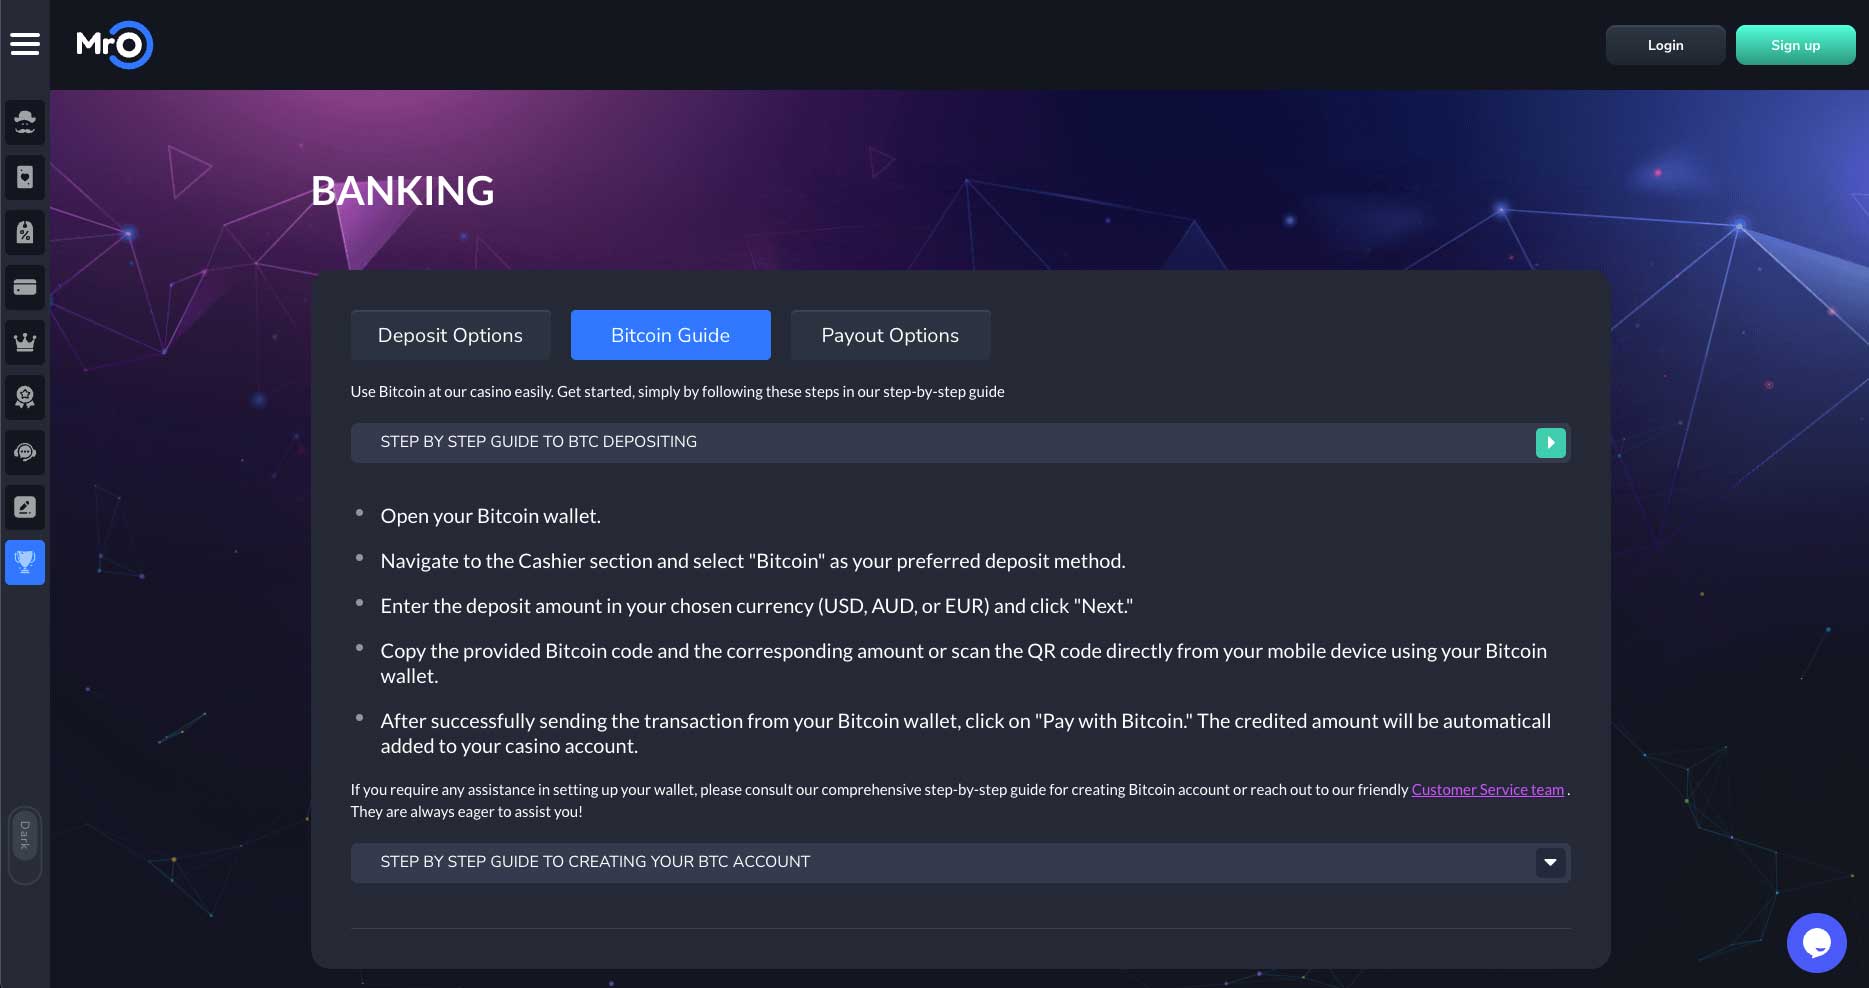This screenshot has height=988, width=1869.
Task: Open the percent tag promotions icon
Action: [25, 232]
